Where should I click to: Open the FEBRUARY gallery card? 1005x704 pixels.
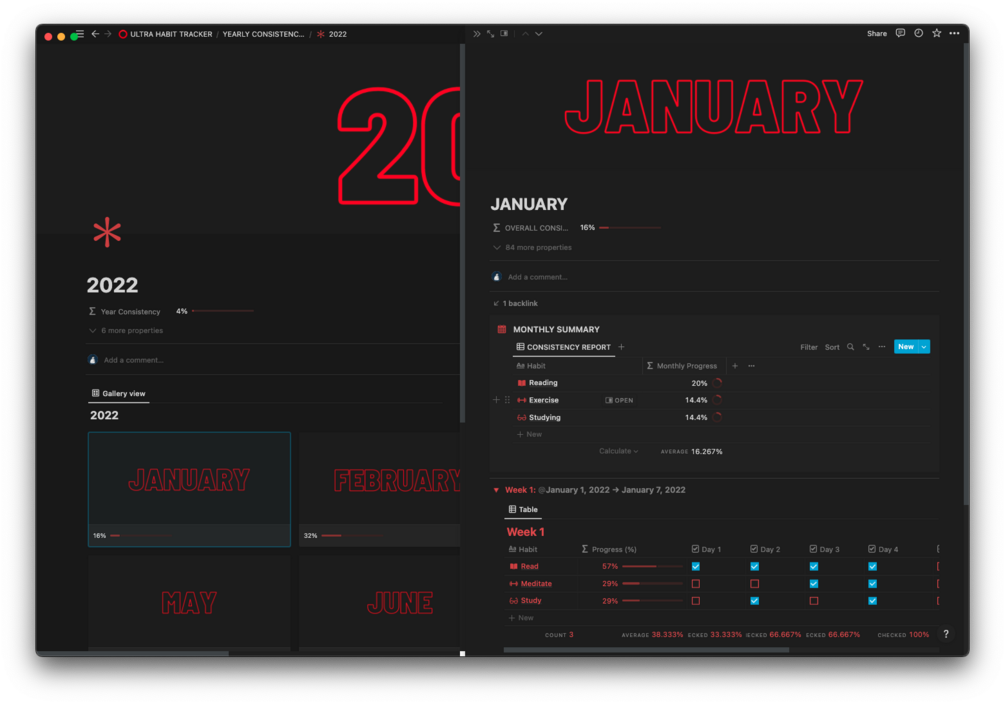(379, 489)
